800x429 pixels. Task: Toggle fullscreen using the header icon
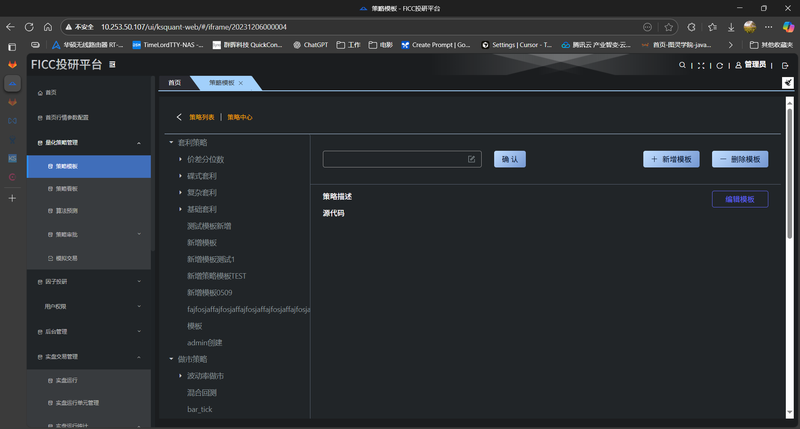click(701, 65)
